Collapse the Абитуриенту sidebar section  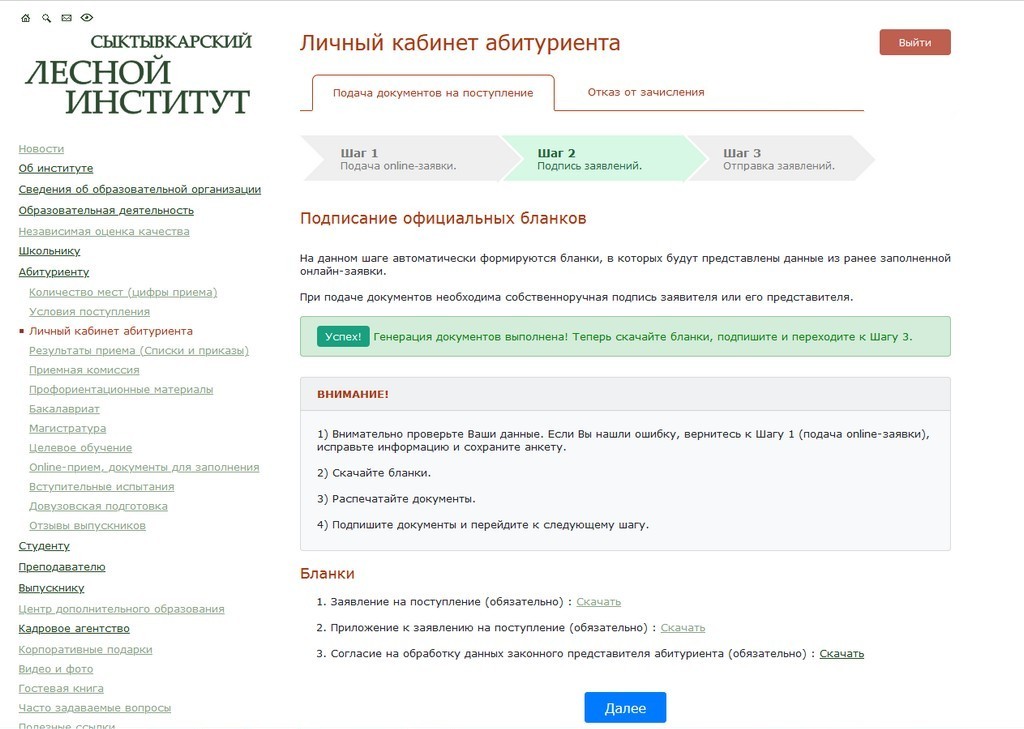[x=54, y=272]
